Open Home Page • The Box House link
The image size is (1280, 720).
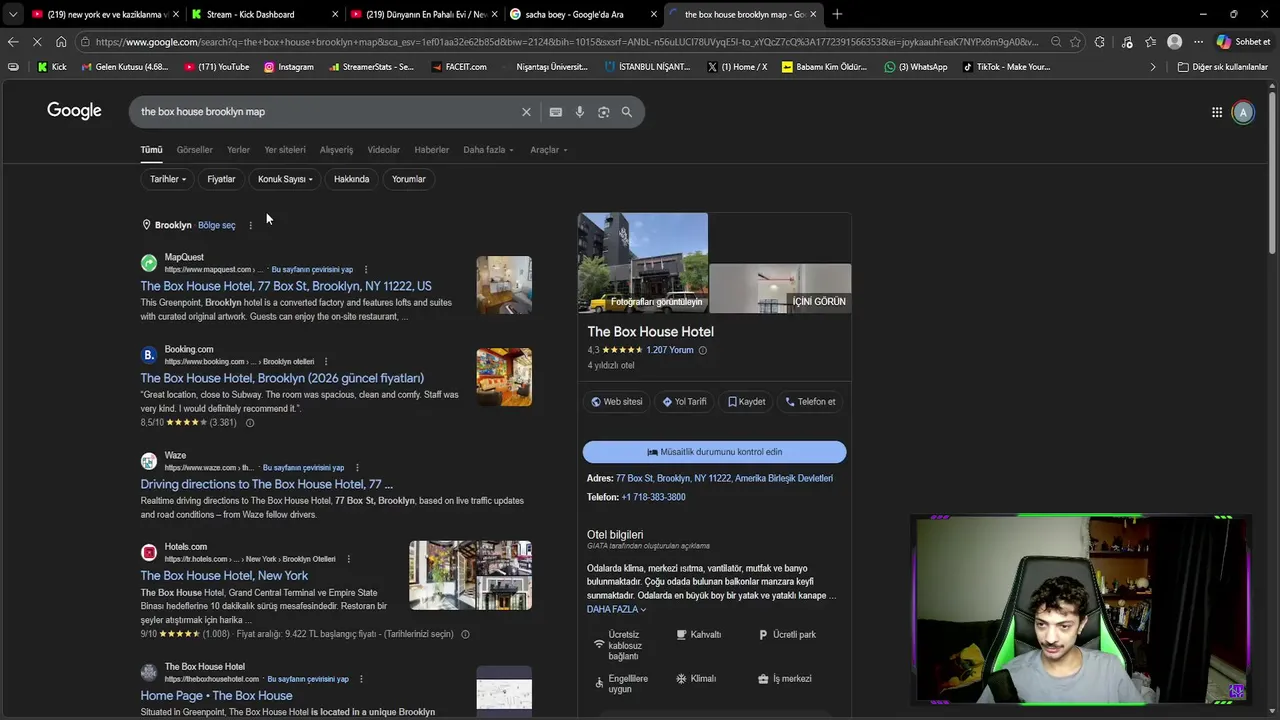point(216,696)
